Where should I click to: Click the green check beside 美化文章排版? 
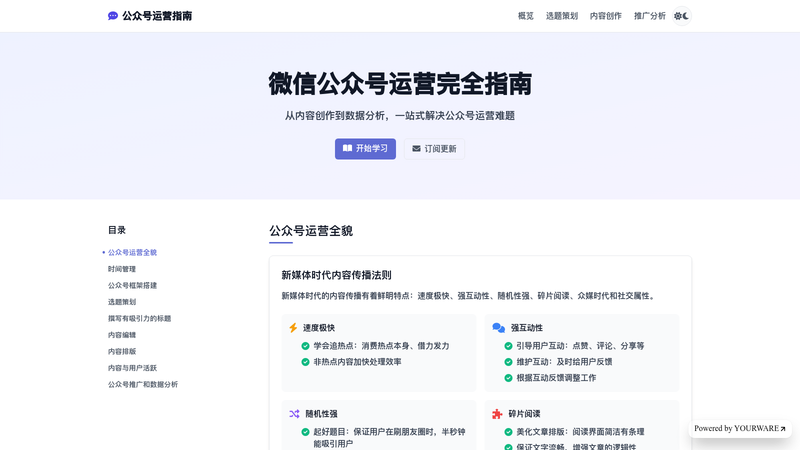pyautogui.click(x=508, y=432)
